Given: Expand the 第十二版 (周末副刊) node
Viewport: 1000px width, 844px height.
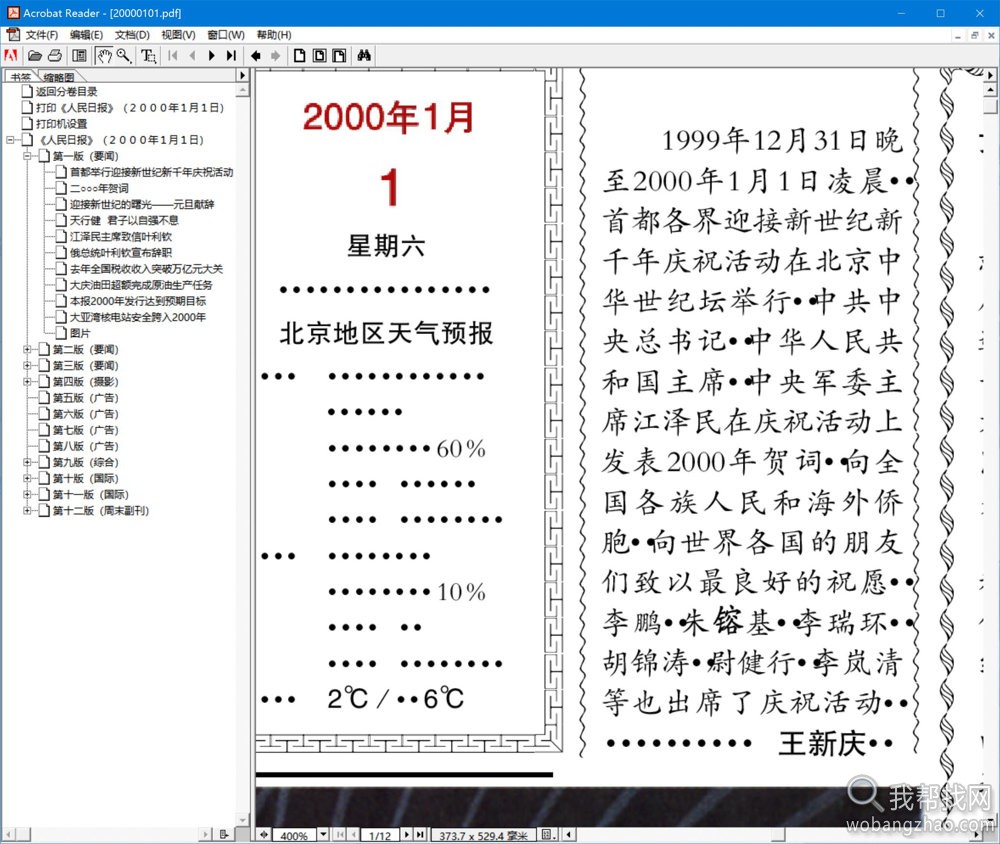Looking at the screenshot, I should (x=27, y=510).
